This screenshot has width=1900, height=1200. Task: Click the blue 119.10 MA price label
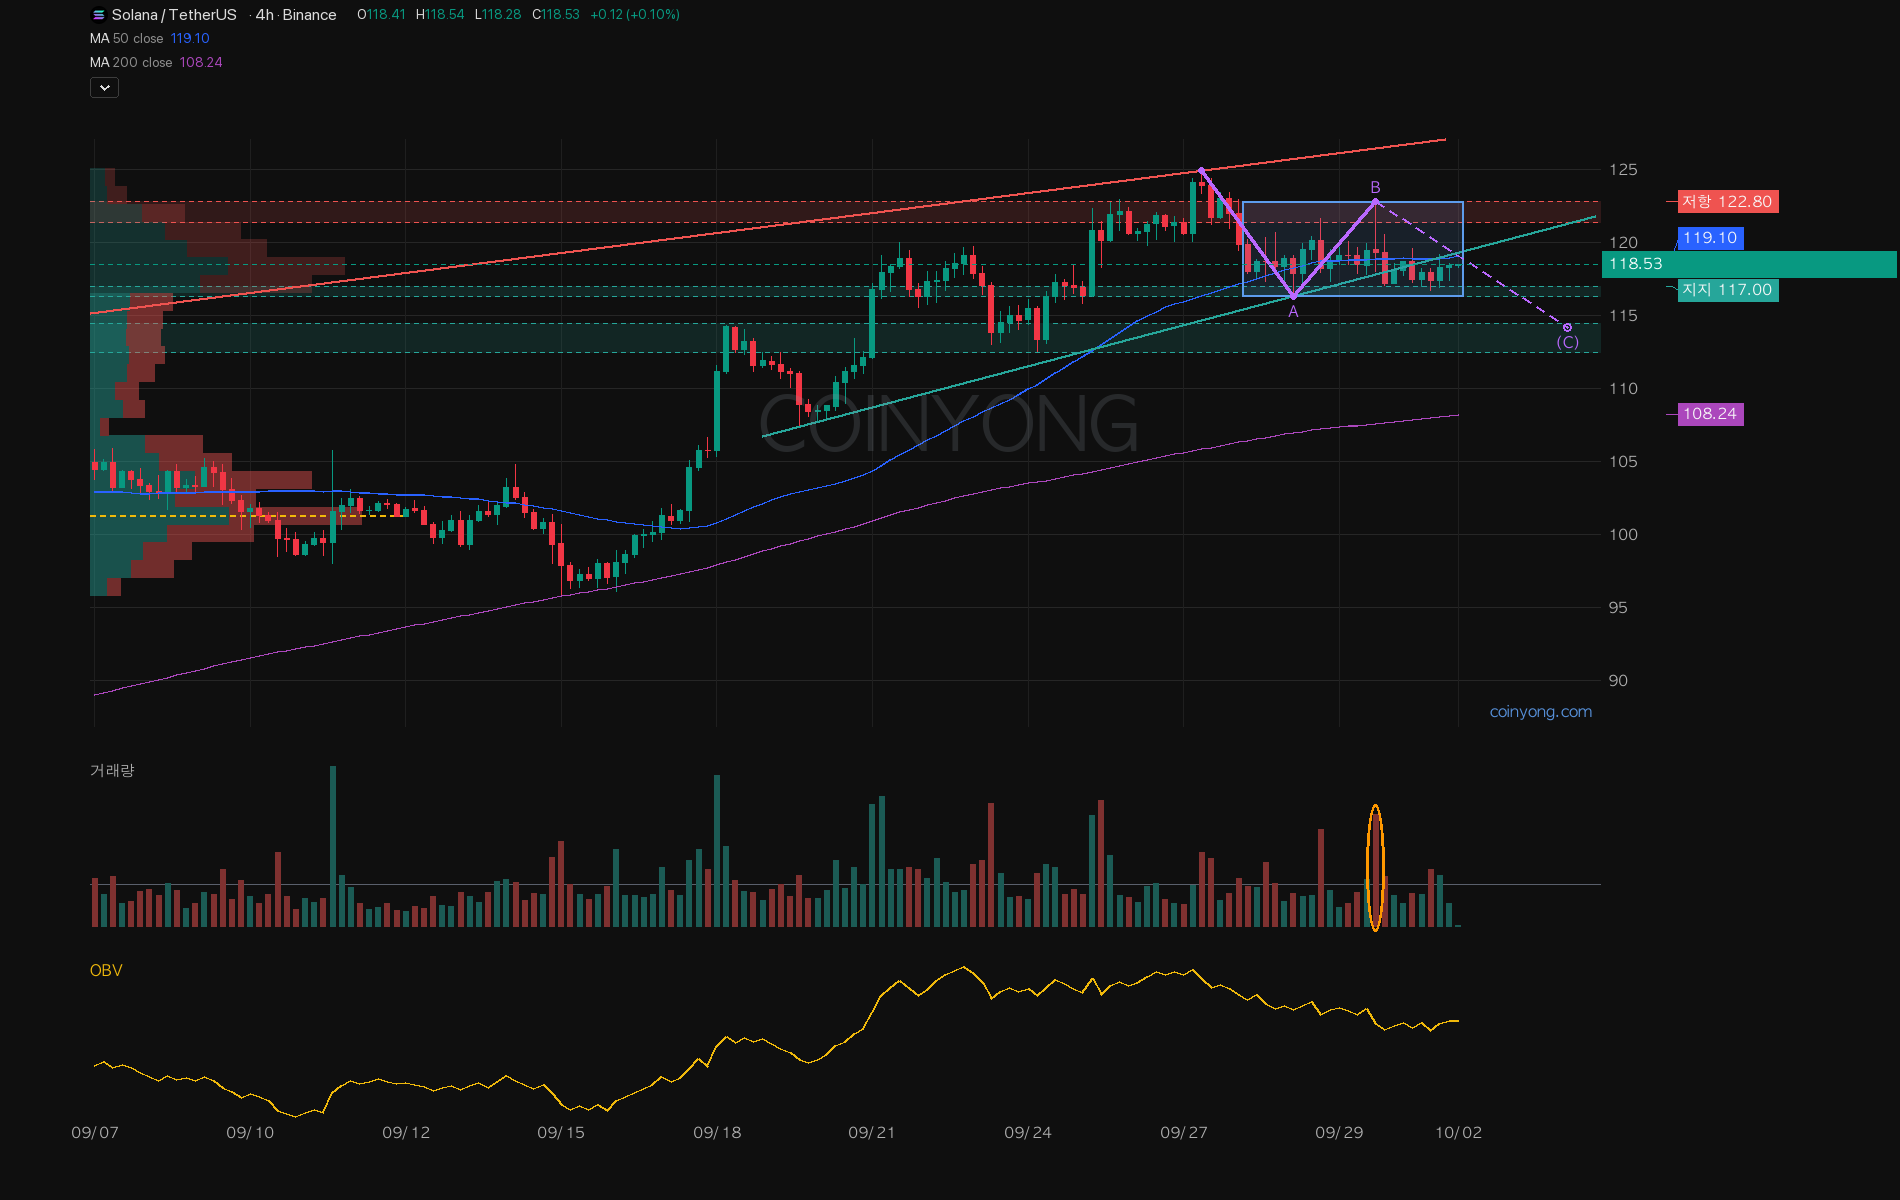(1710, 238)
